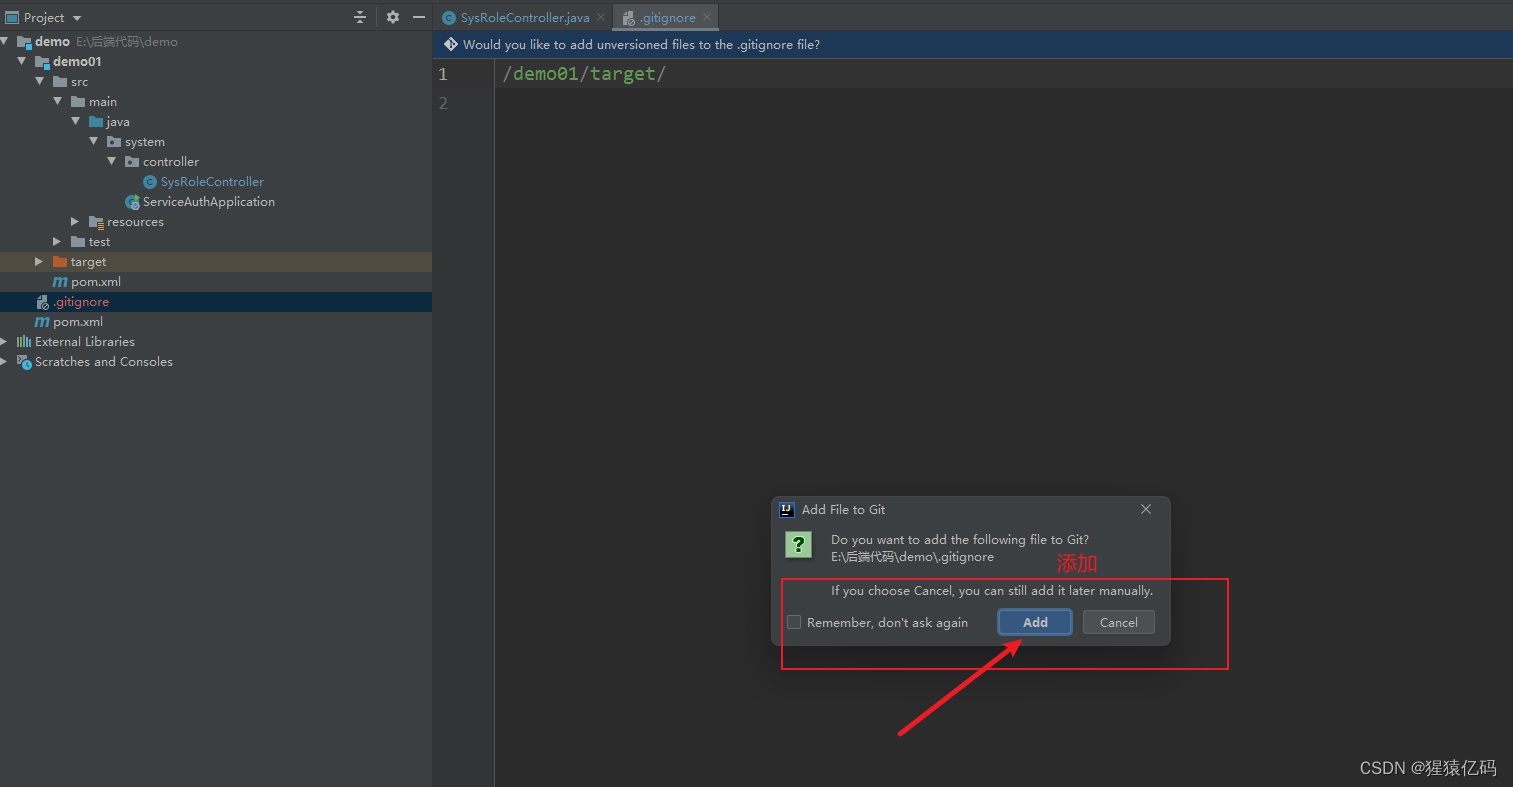The height and width of the screenshot is (787, 1513).
Task: Click line number 2 in gutter
Action: click(x=443, y=103)
